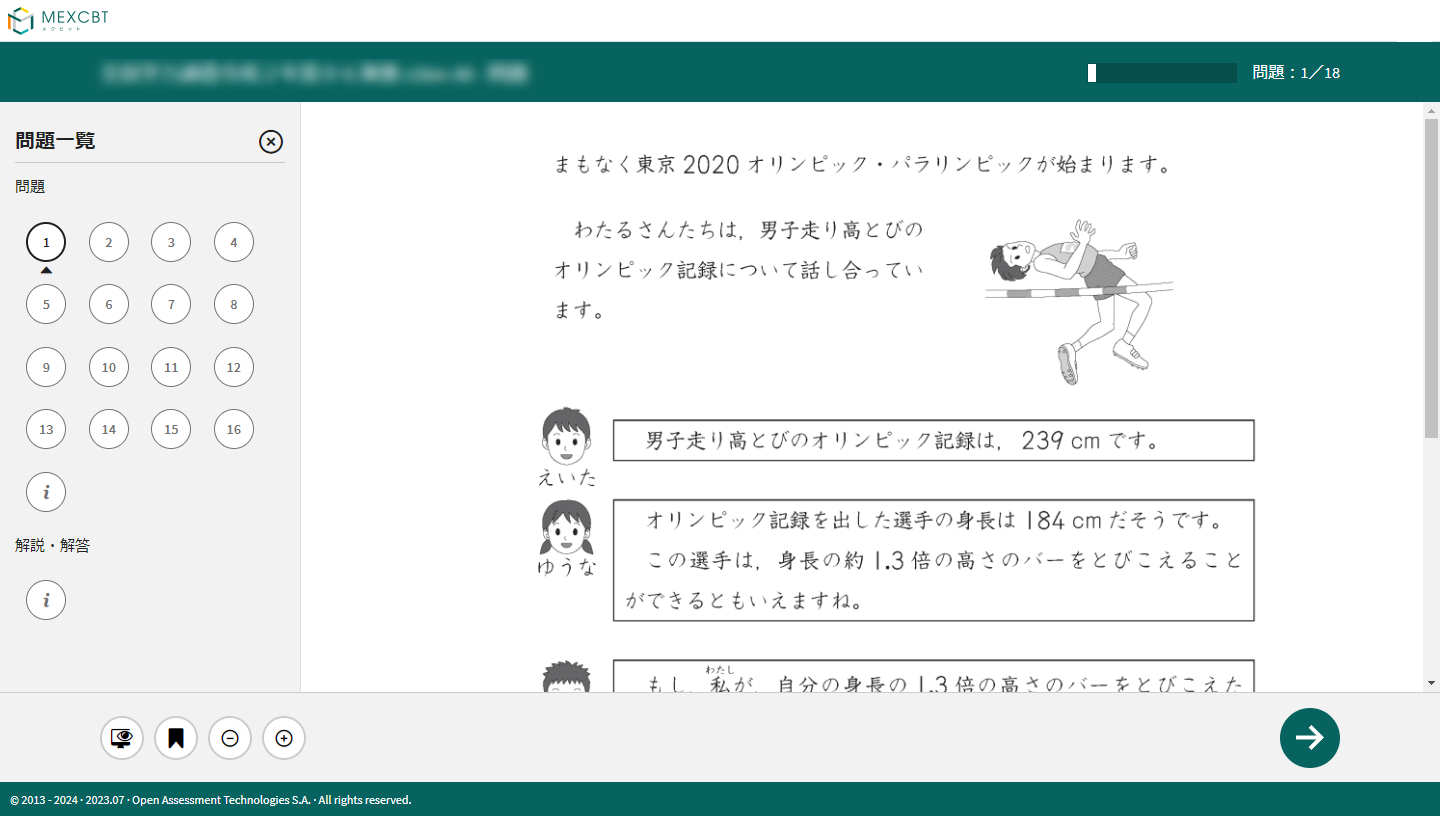Open the info icon under 解説・解答
The height and width of the screenshot is (816, 1440).
[46, 600]
